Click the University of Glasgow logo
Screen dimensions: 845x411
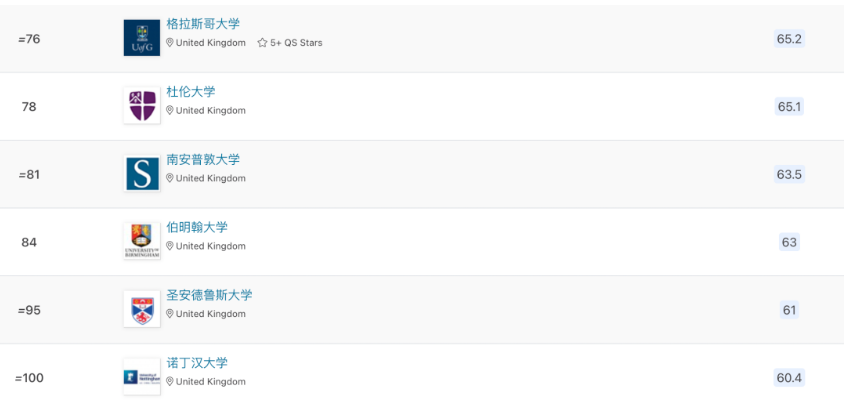142,38
